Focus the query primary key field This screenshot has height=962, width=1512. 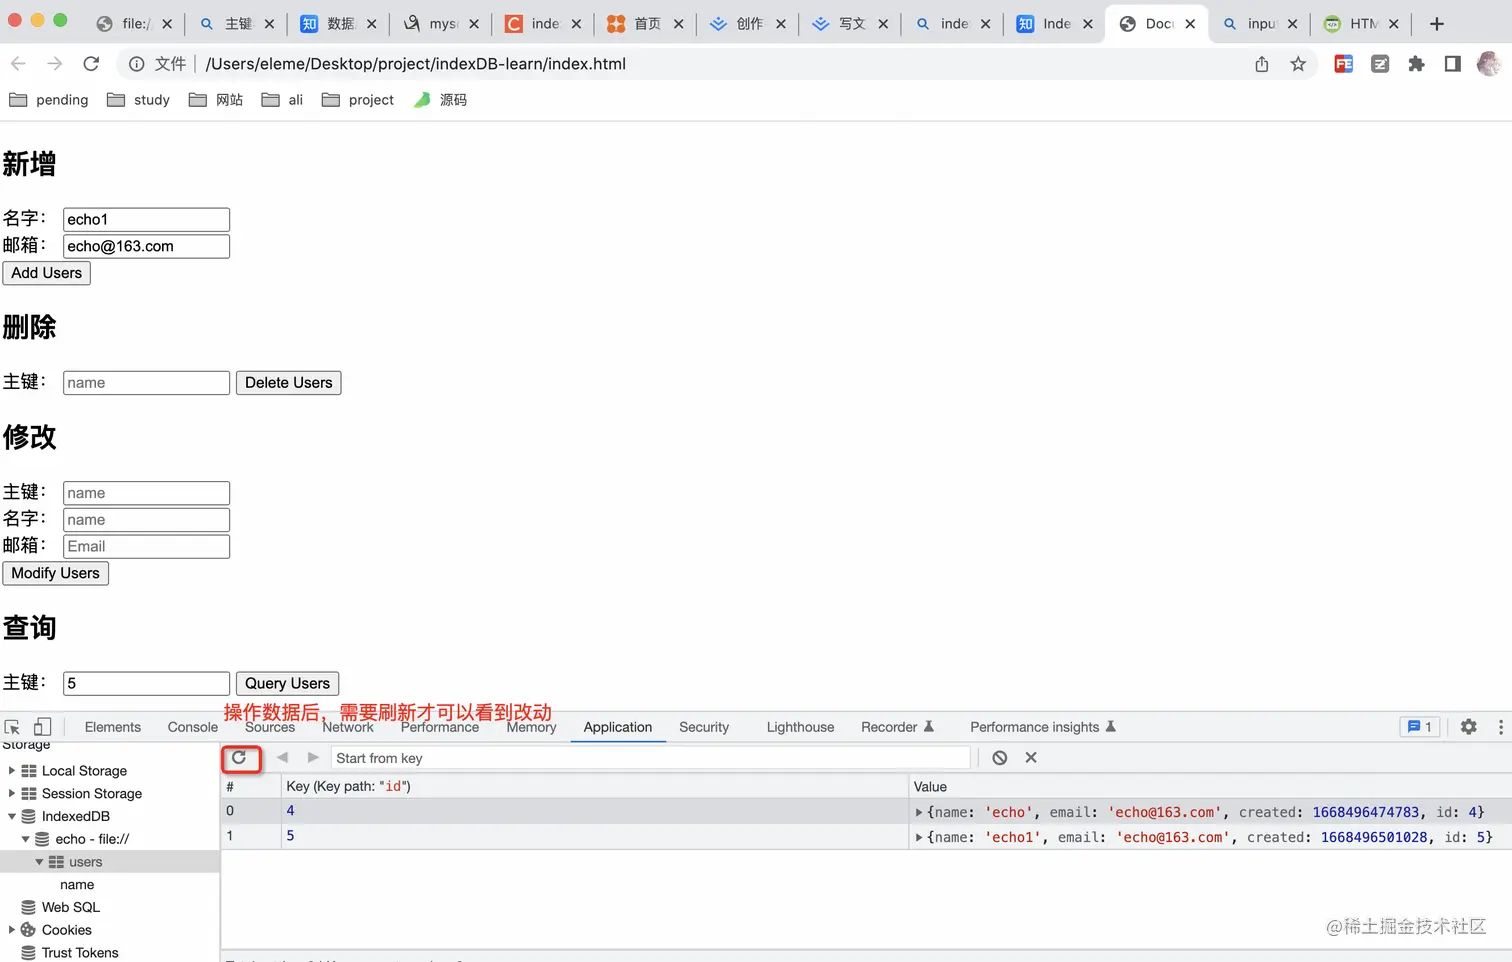click(x=146, y=683)
